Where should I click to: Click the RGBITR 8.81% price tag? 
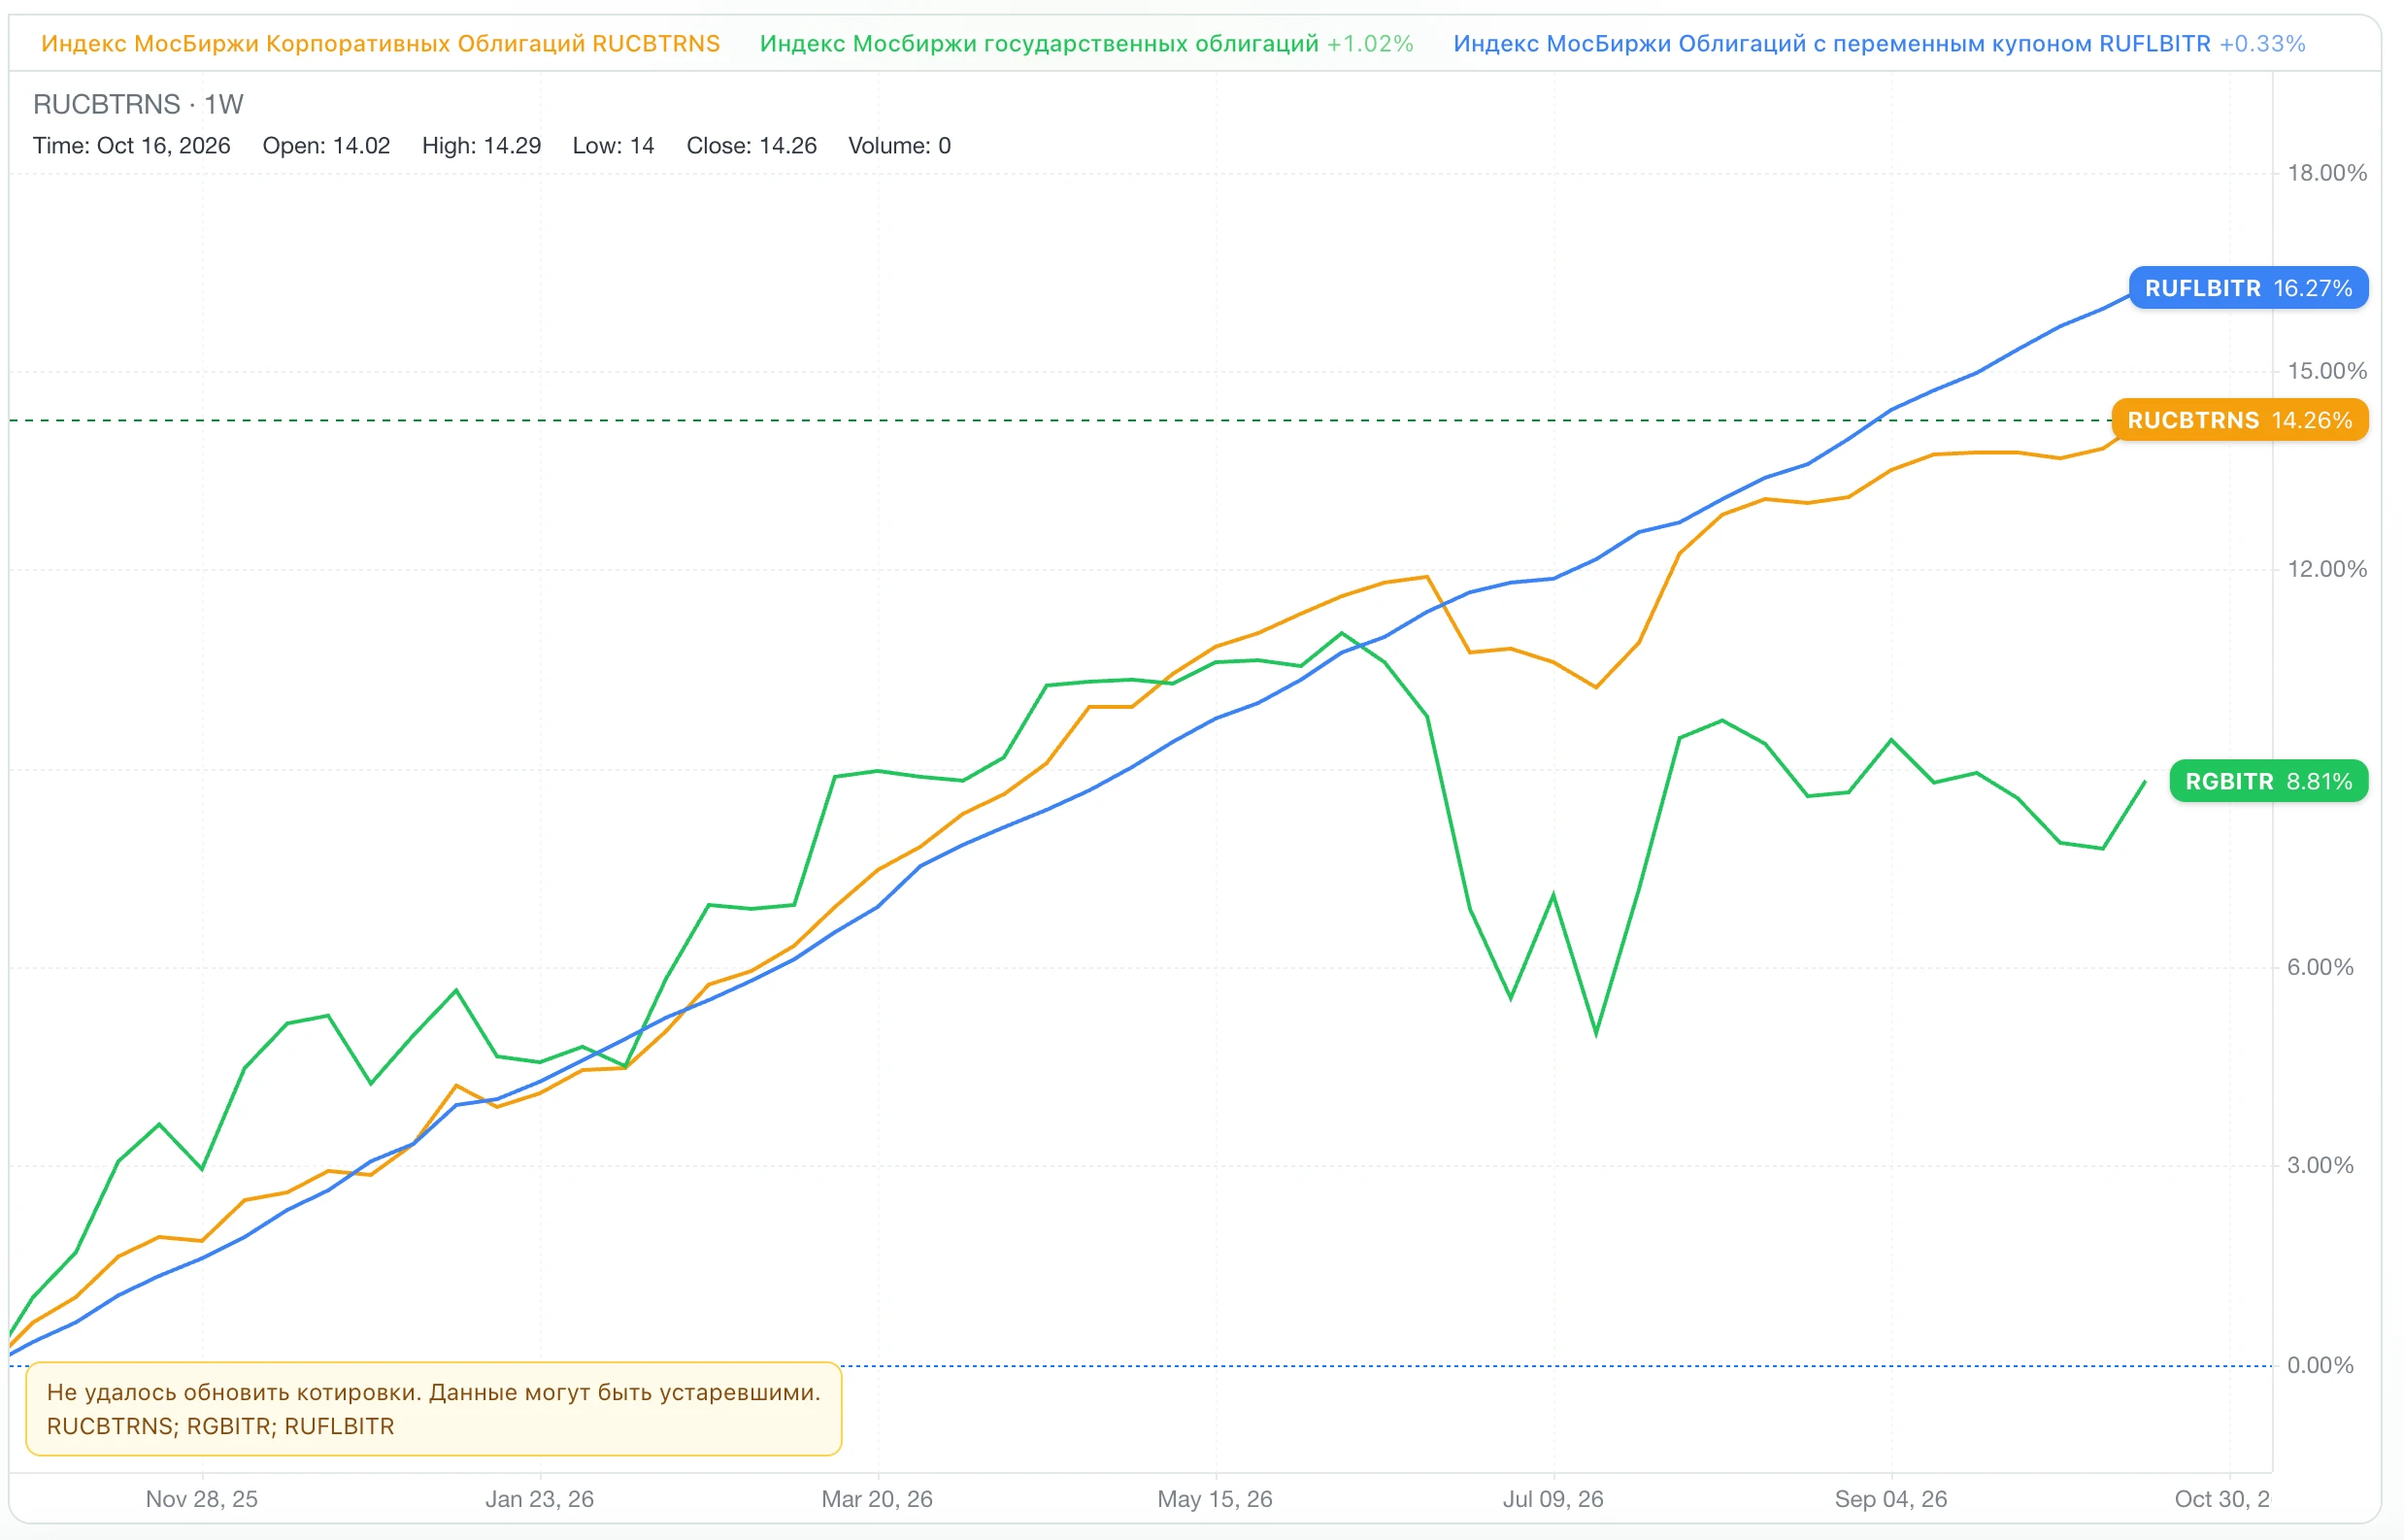(x=2268, y=781)
